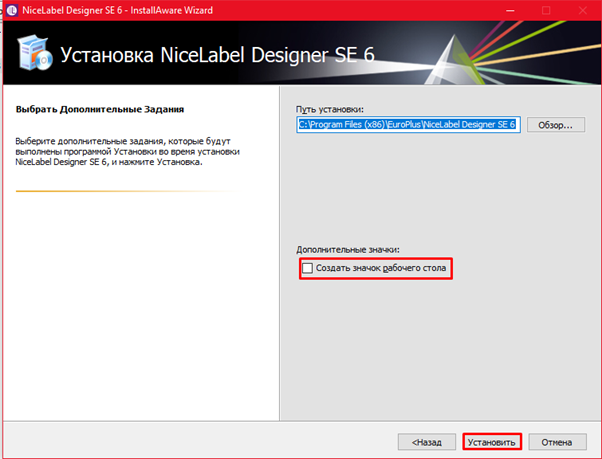Viewport: 602px width, 459px height.
Task: Click the installer box-and-disc icon in banner
Action: pyautogui.click(x=35, y=53)
